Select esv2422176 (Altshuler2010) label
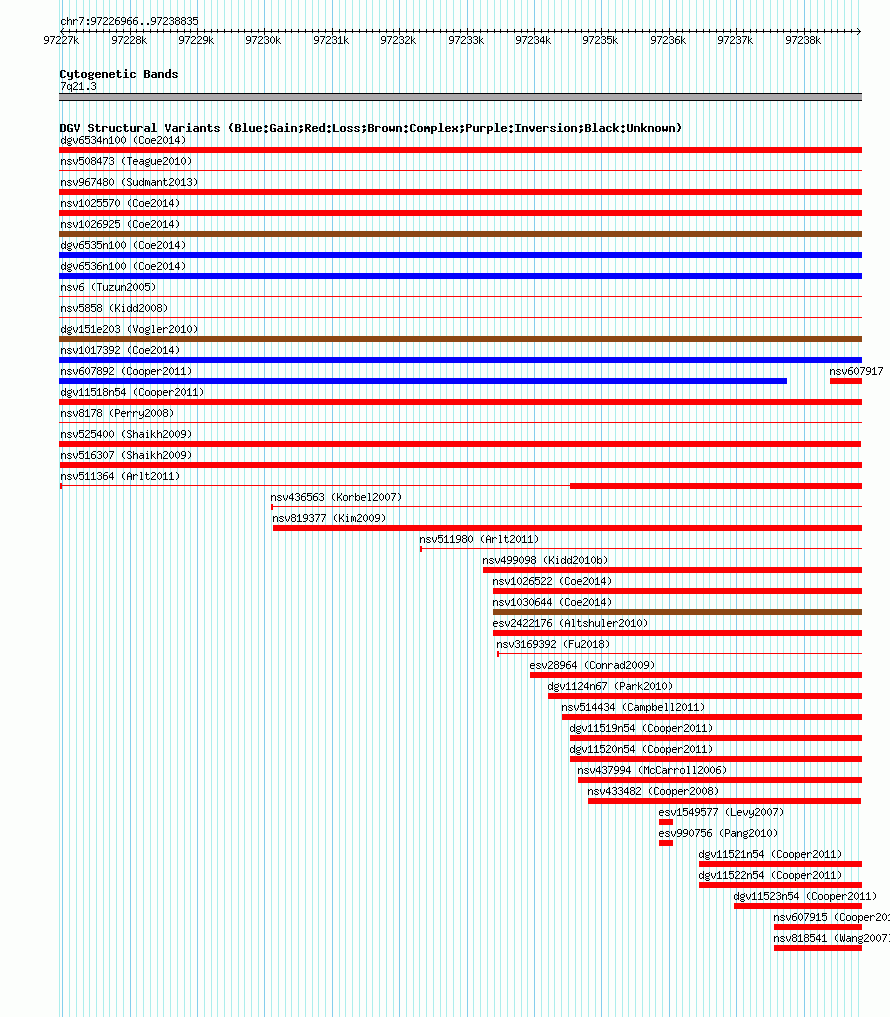 570,623
